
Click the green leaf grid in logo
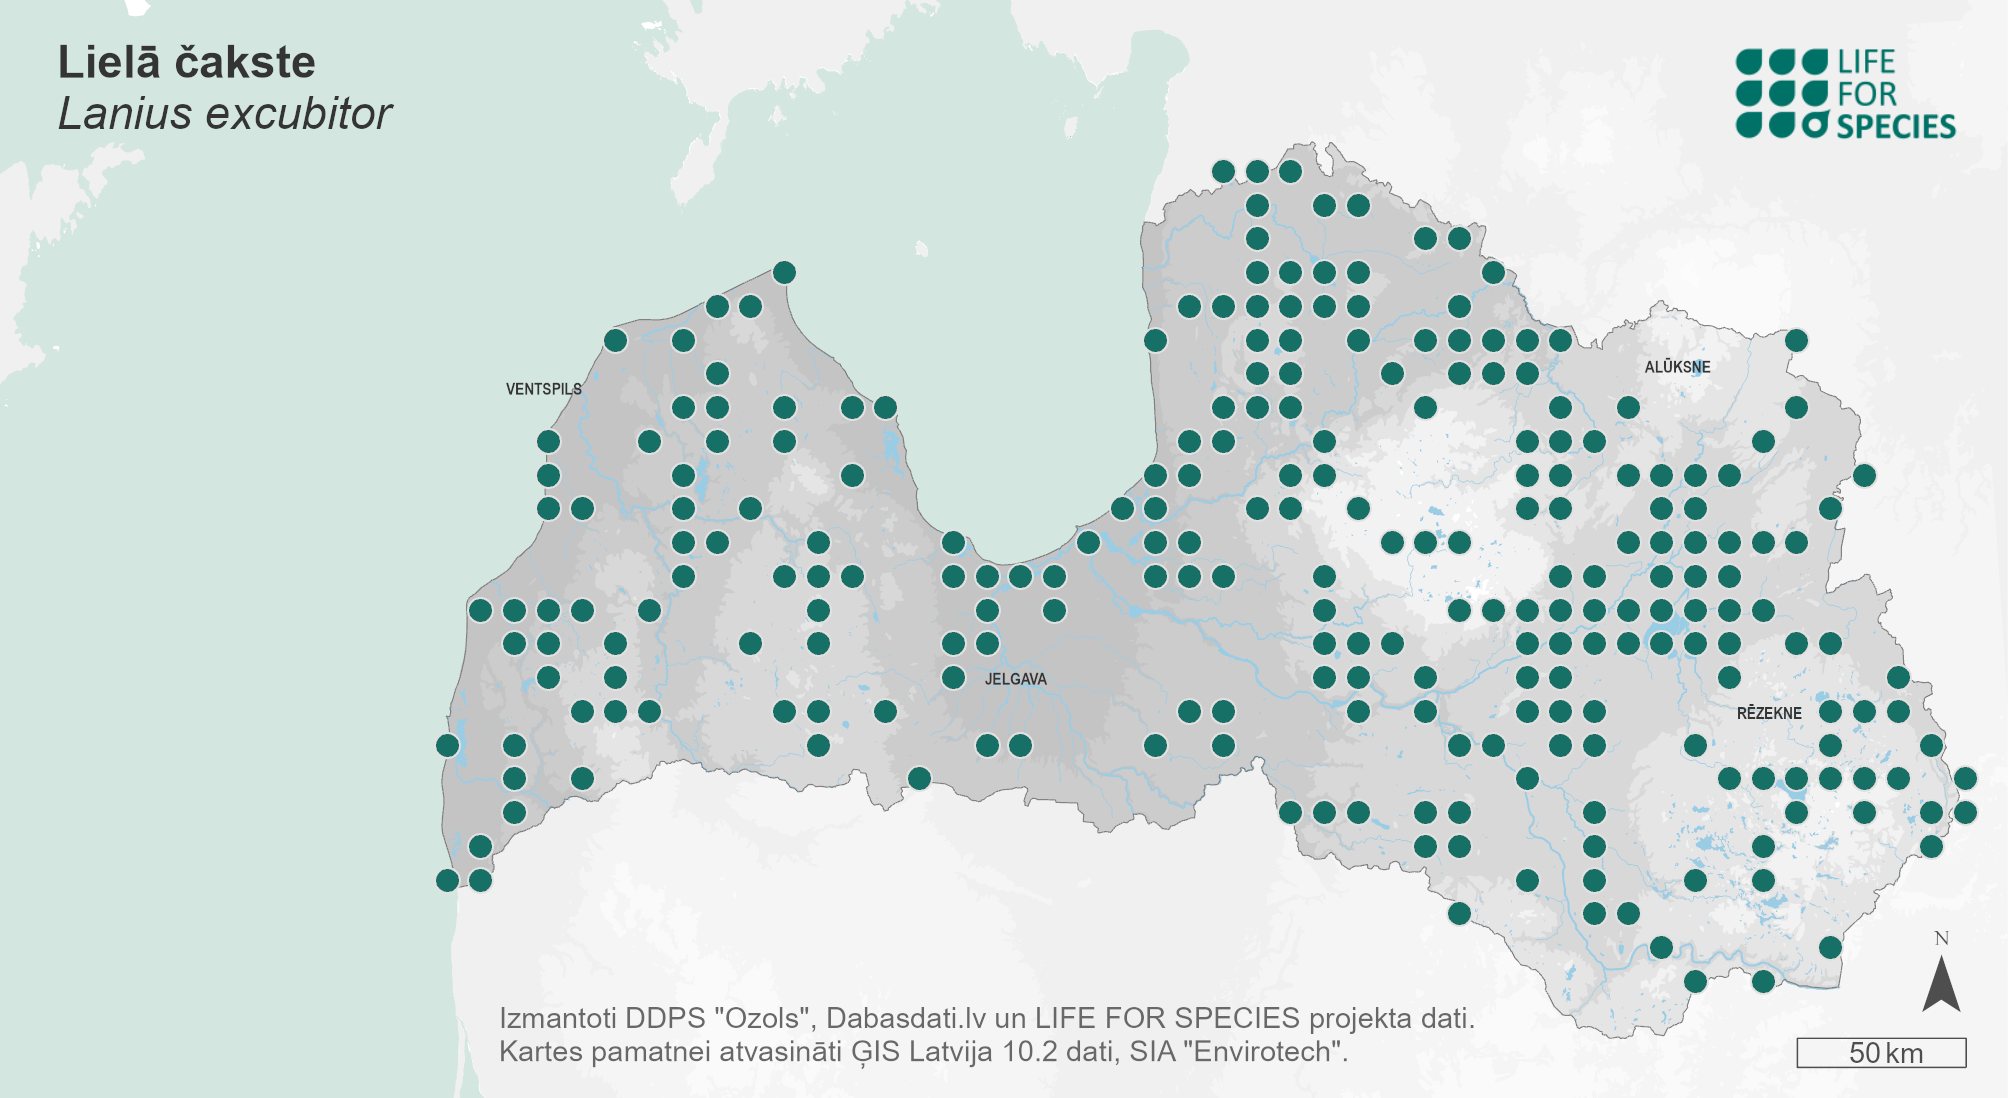[1782, 93]
